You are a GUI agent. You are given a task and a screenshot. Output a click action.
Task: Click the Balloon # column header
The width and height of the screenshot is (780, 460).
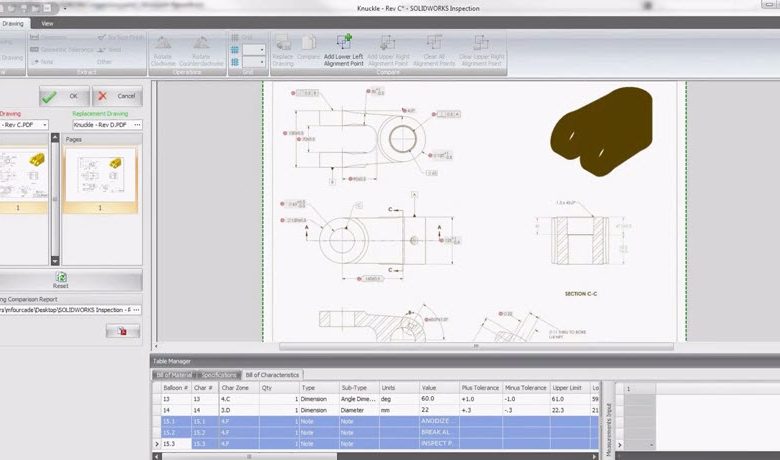[176, 388]
